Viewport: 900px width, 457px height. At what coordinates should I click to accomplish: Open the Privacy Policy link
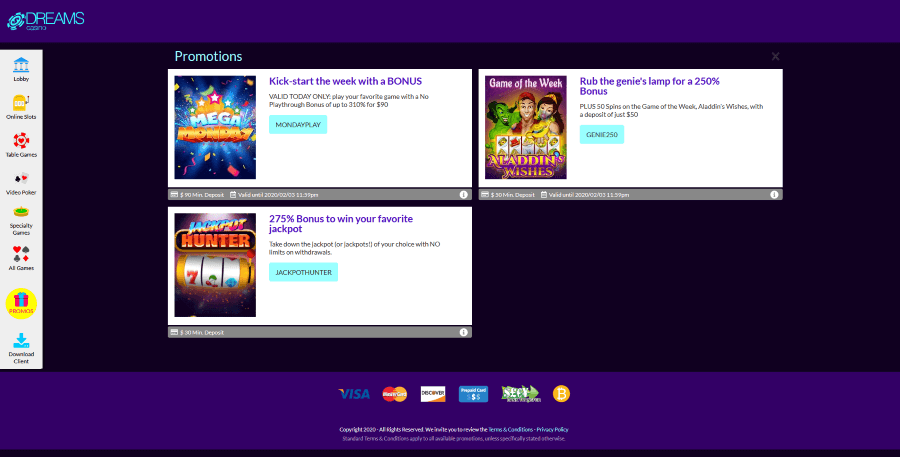553,429
